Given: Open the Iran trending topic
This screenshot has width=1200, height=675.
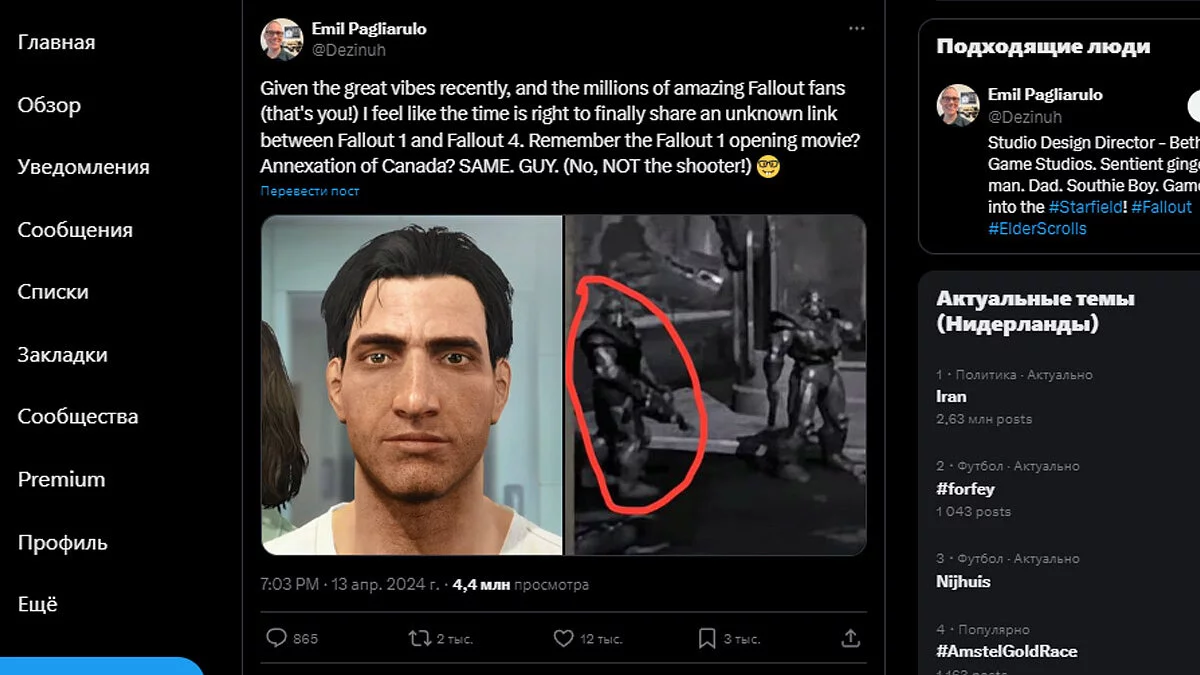Looking at the screenshot, I should (x=951, y=396).
